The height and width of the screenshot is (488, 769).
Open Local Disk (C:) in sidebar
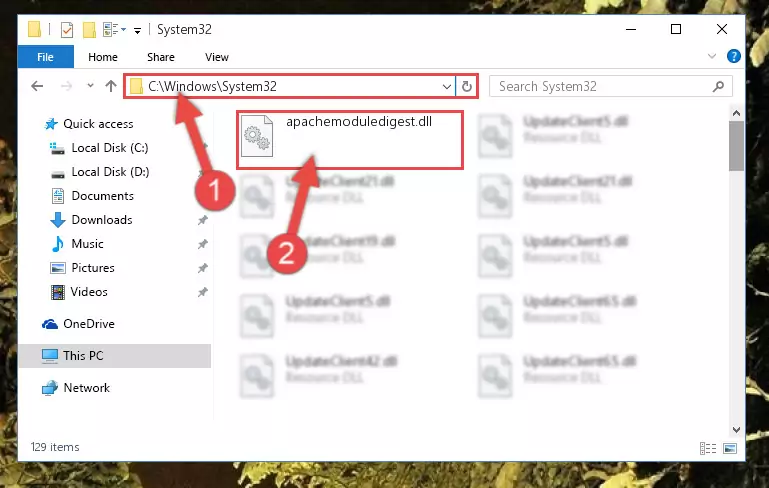pos(110,148)
